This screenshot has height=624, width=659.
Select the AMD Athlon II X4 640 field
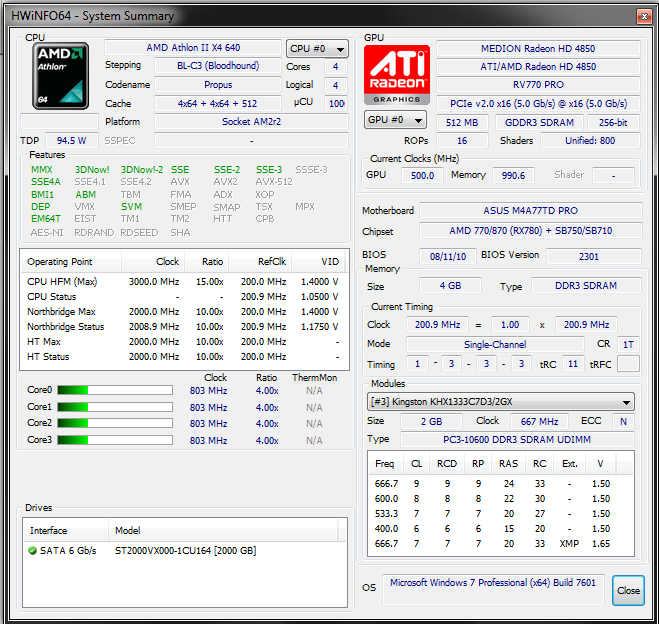coord(193,48)
